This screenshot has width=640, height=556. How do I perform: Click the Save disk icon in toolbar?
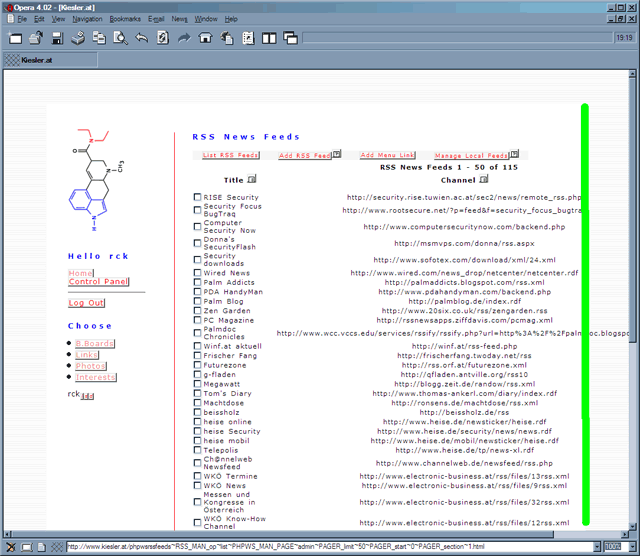coord(57,38)
